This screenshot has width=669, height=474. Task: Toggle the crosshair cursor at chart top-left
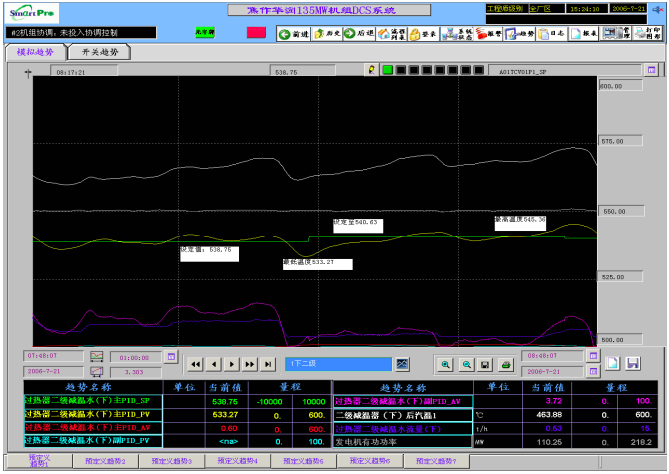tap(29, 72)
